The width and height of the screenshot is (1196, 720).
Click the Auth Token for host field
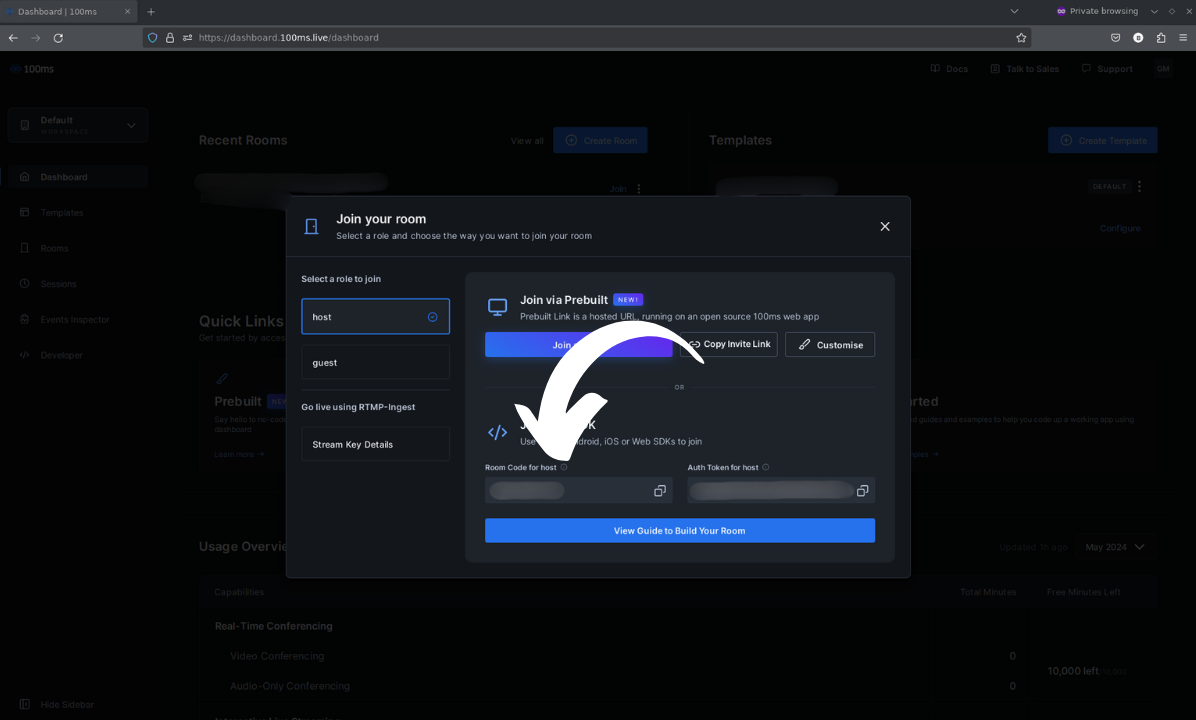[781, 490]
